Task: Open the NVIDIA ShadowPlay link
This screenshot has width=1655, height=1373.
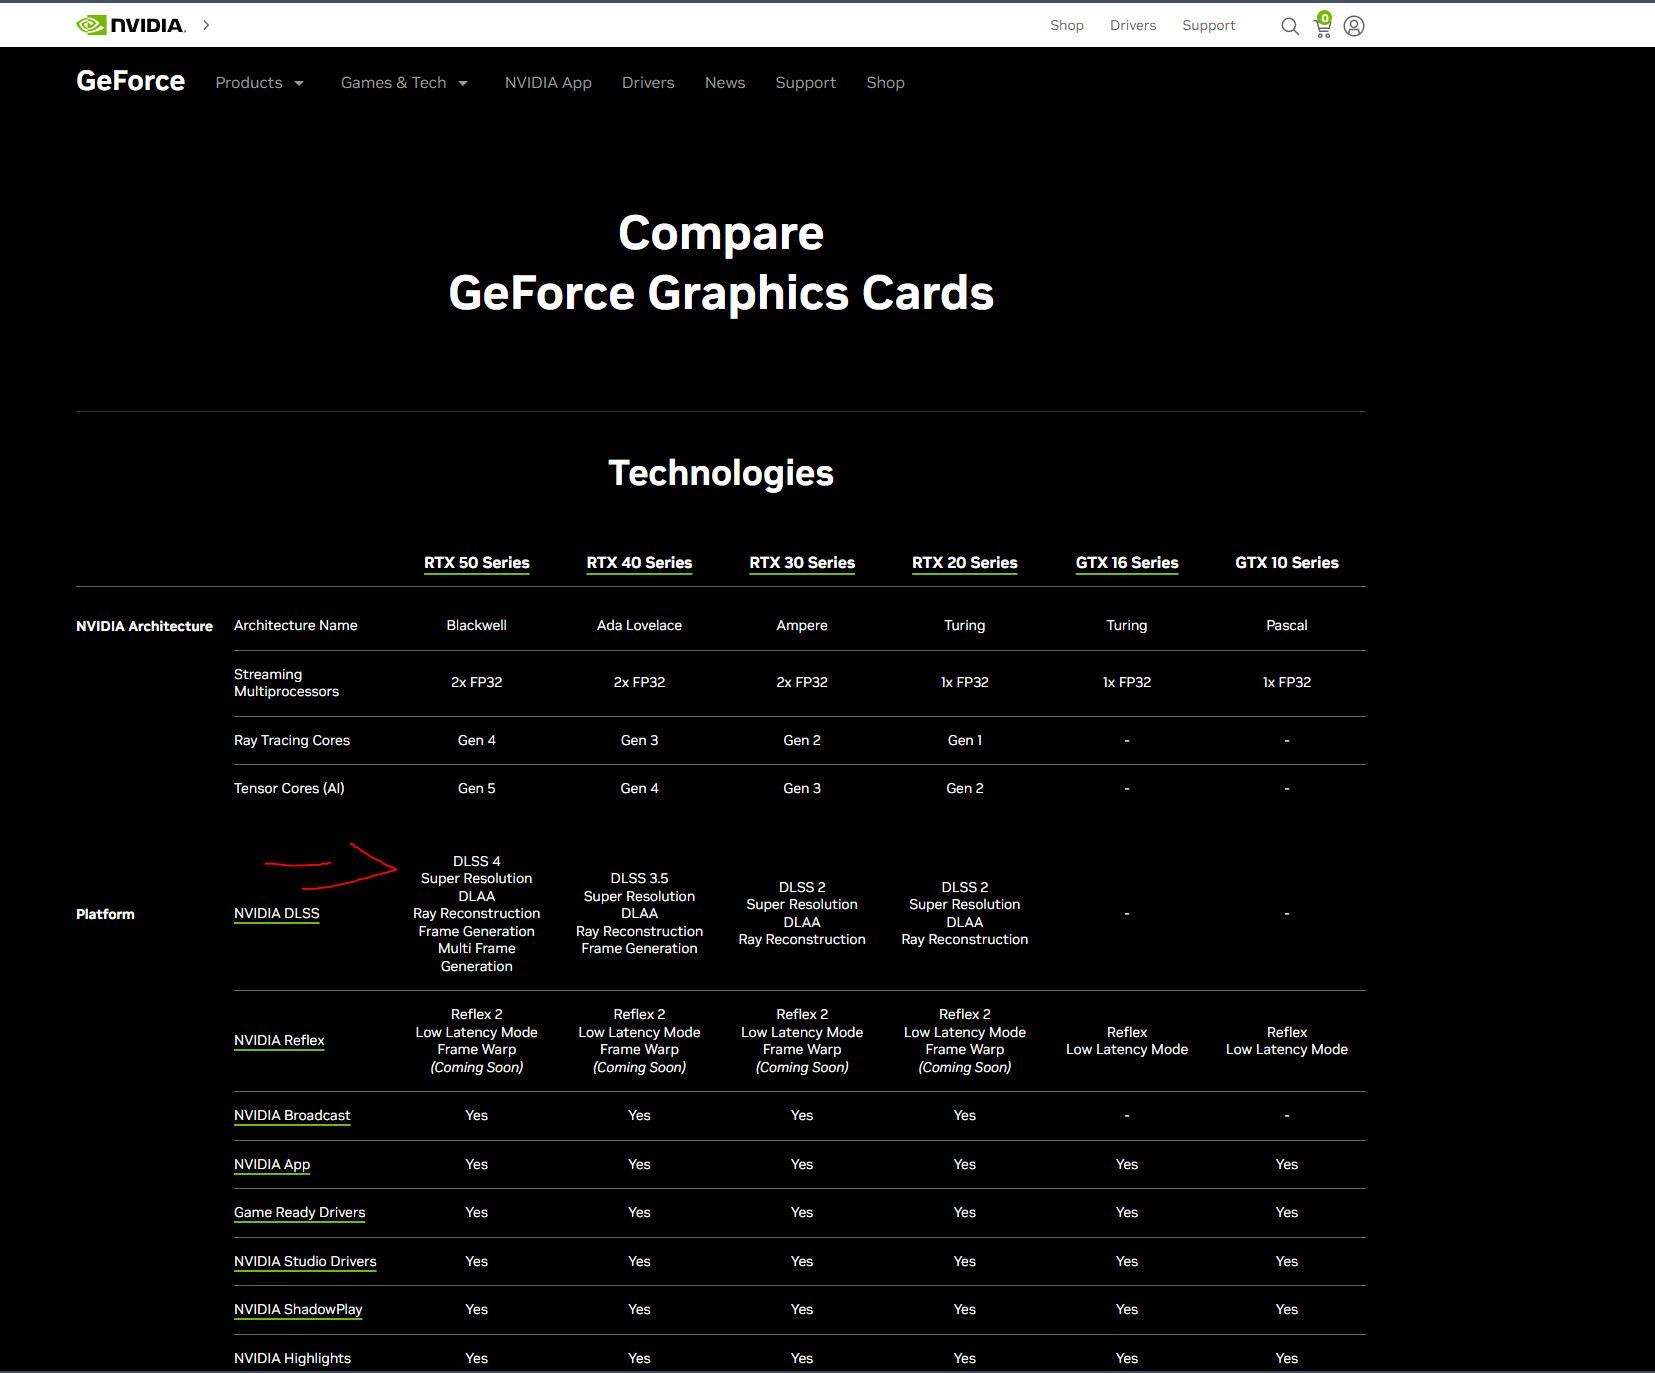Action: pyautogui.click(x=298, y=1309)
